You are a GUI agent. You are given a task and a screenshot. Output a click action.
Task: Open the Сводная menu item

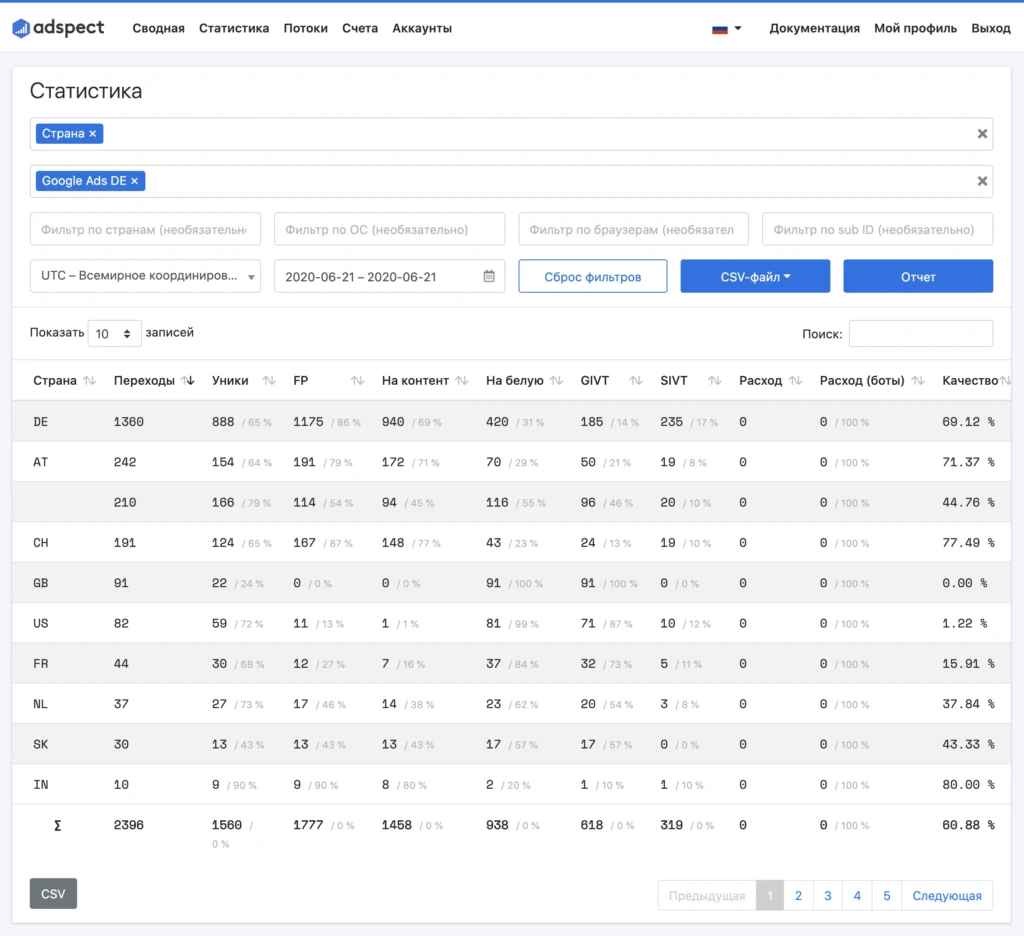158,28
